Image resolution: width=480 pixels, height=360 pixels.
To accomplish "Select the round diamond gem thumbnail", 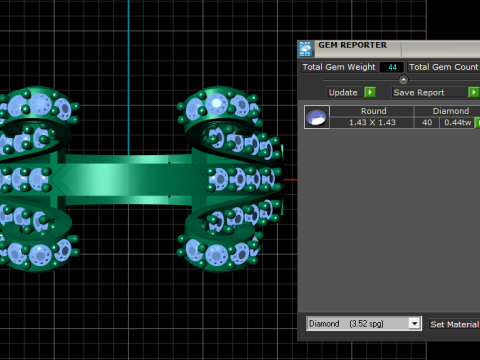I will click(x=316, y=117).
